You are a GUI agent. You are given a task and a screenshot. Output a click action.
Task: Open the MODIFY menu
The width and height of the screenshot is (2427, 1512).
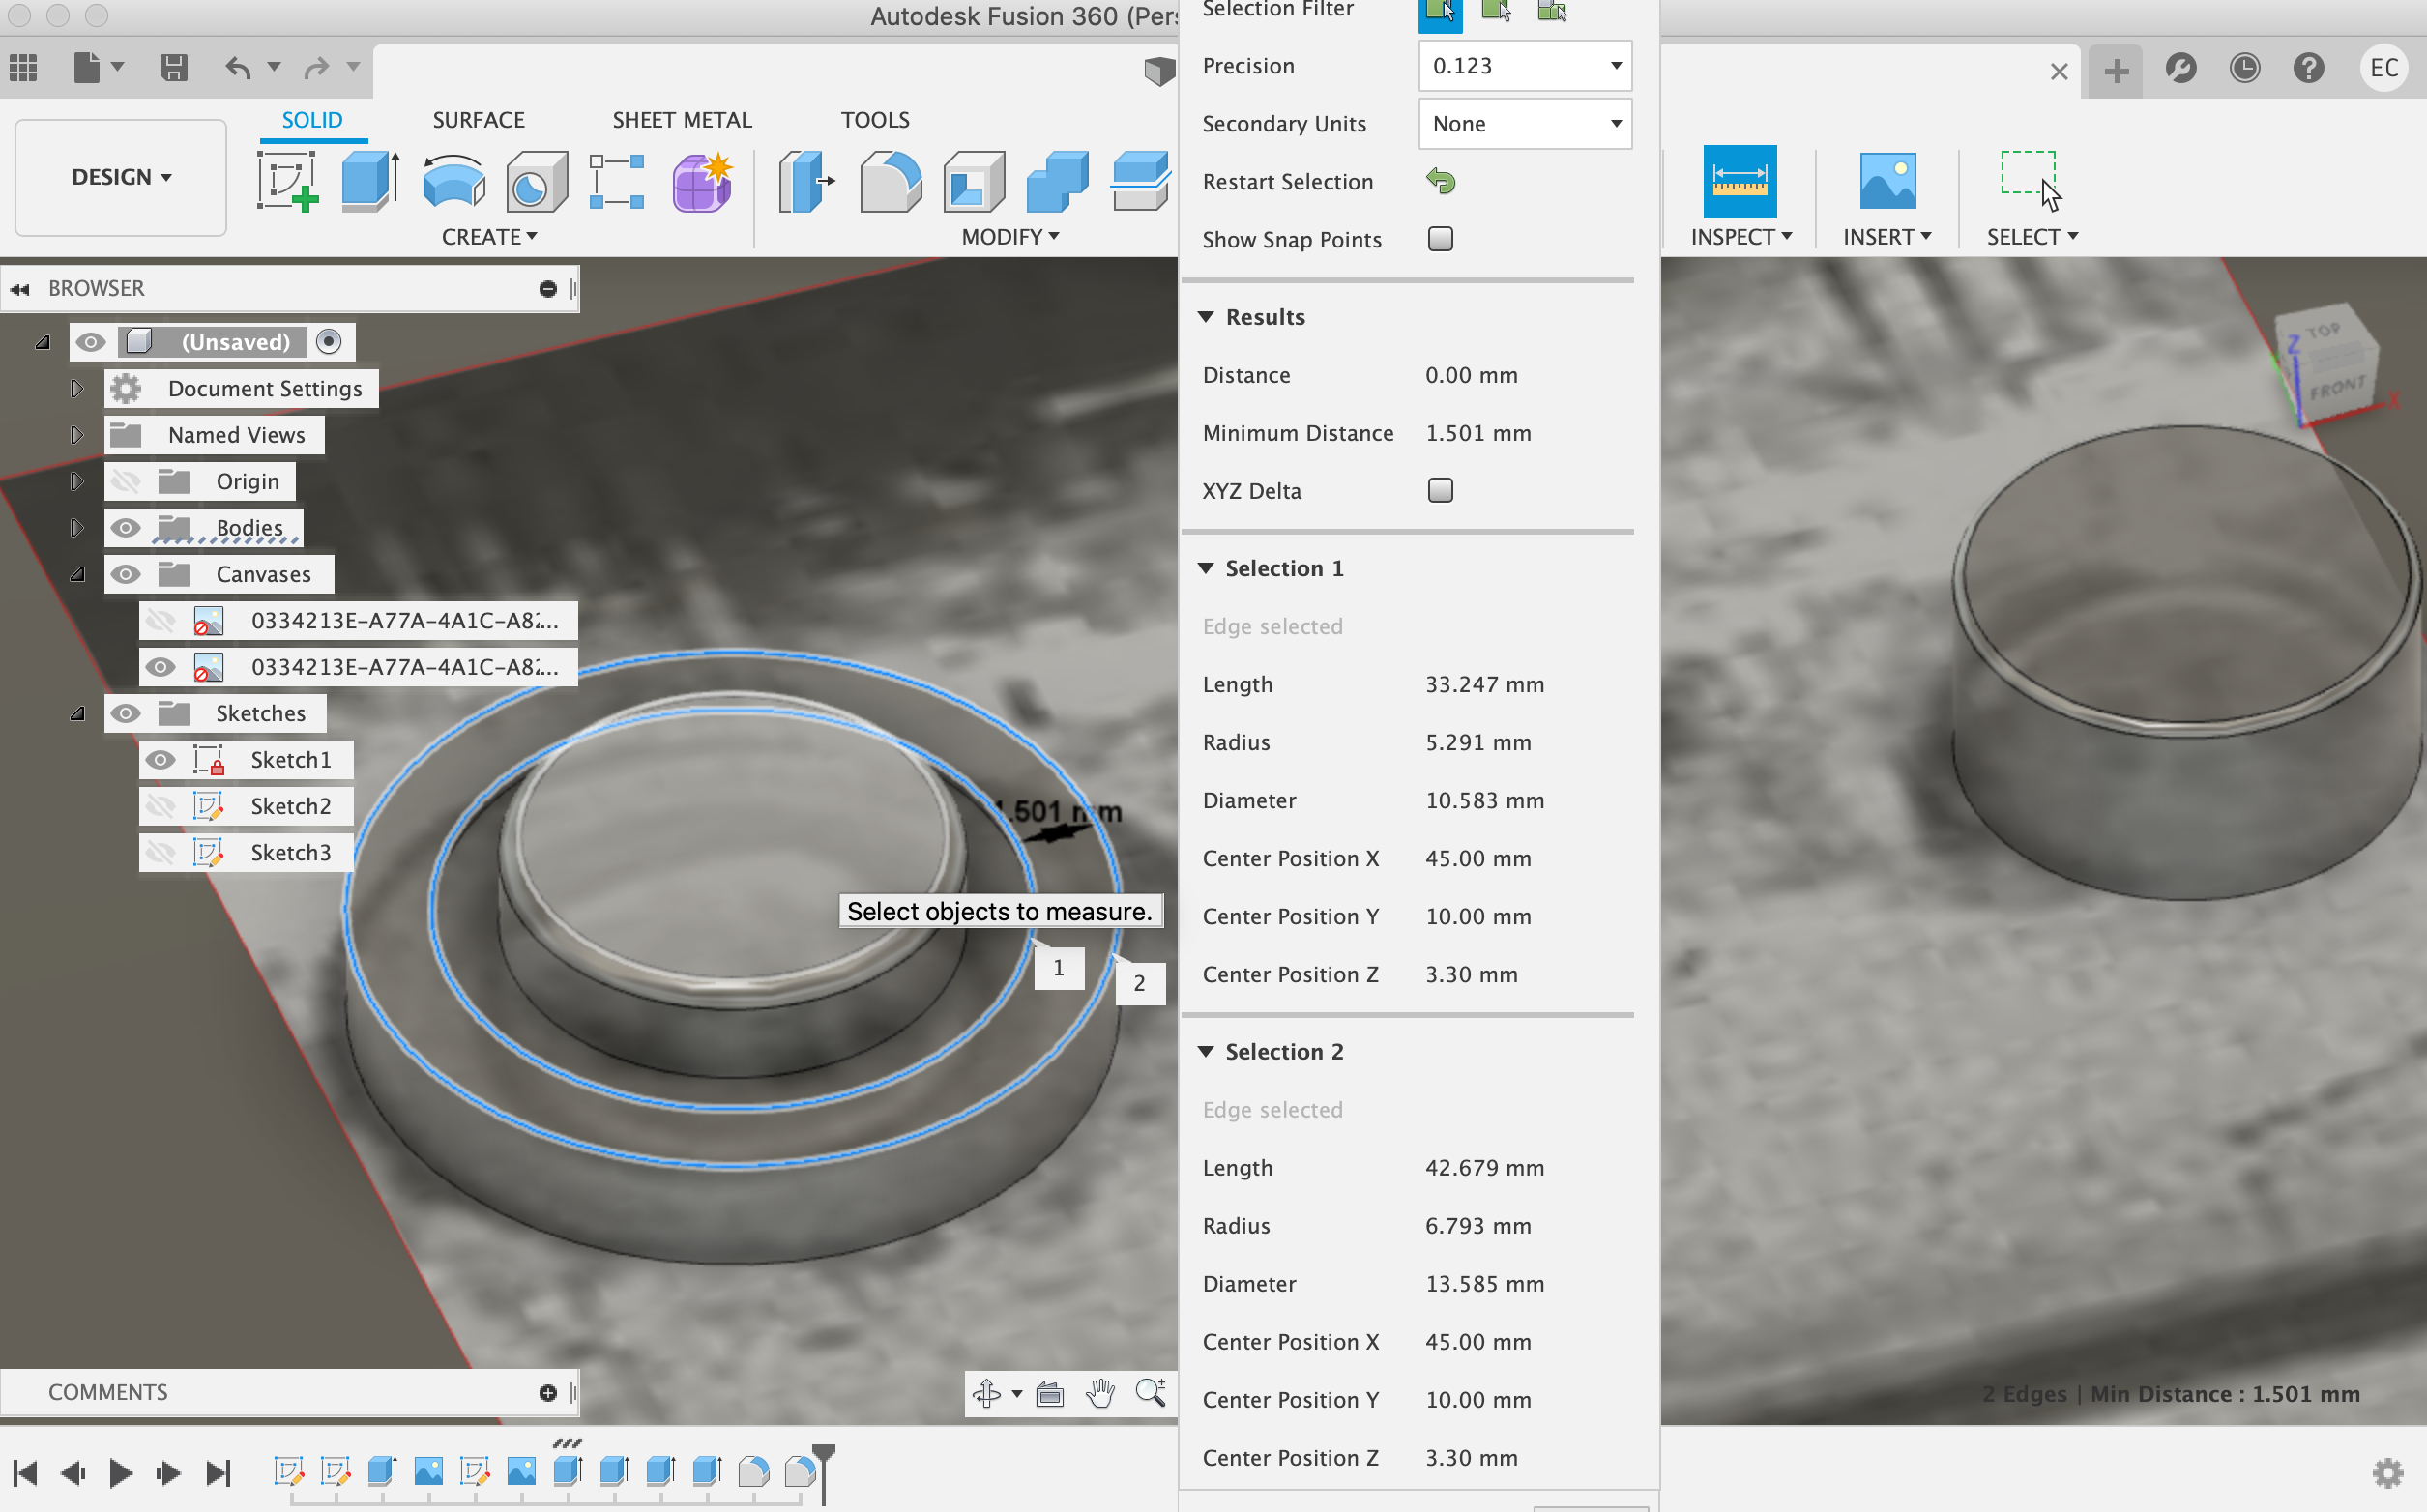pyautogui.click(x=1010, y=237)
